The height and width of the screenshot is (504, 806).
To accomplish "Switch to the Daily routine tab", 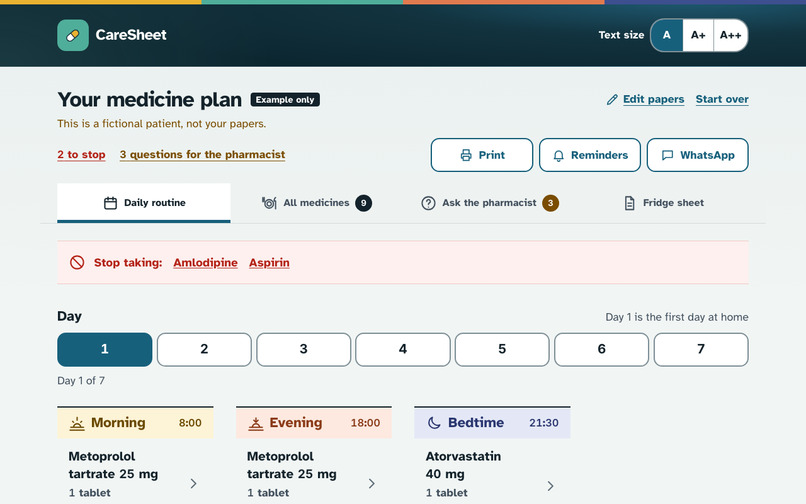I will click(144, 203).
